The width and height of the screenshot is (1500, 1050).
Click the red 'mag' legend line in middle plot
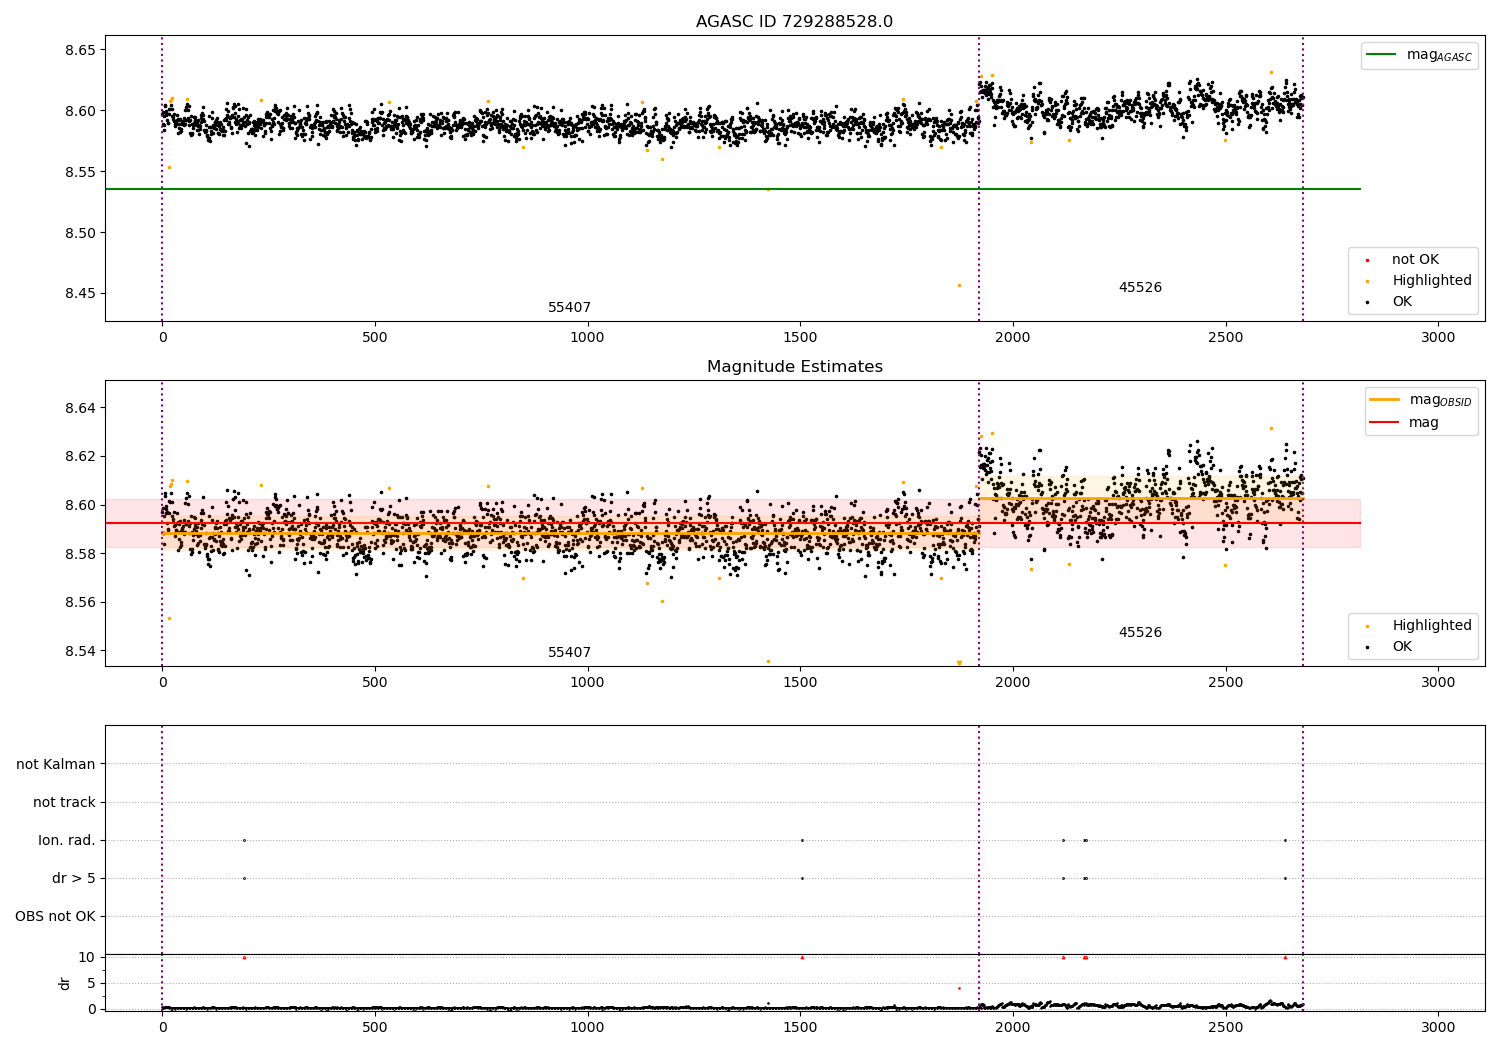point(1385,422)
